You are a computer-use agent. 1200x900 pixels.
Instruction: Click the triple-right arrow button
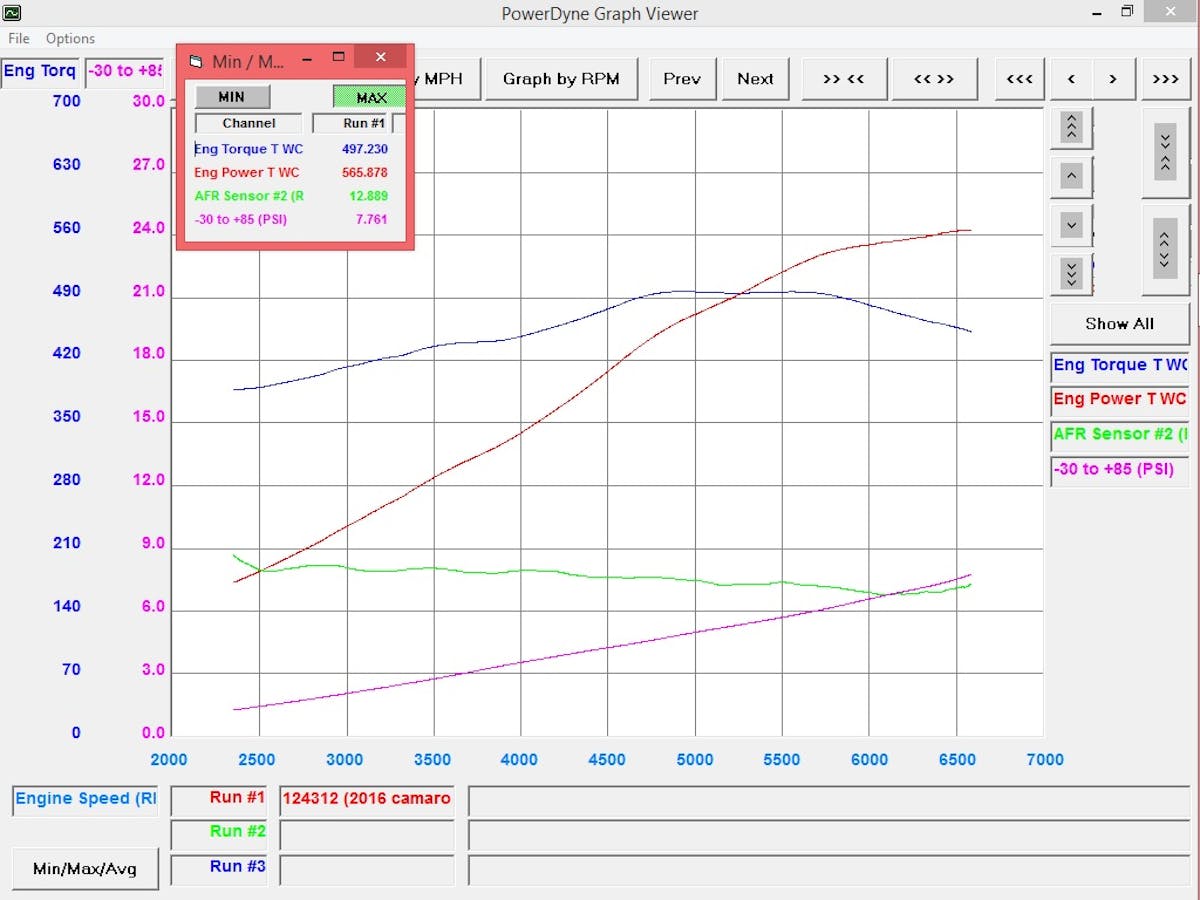point(1165,79)
